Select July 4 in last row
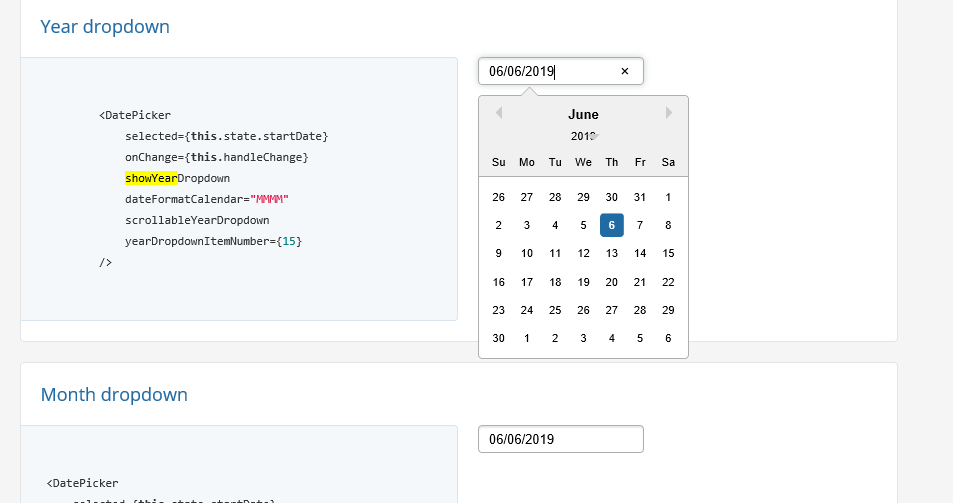Viewport: 953px width, 503px height. [x=611, y=338]
